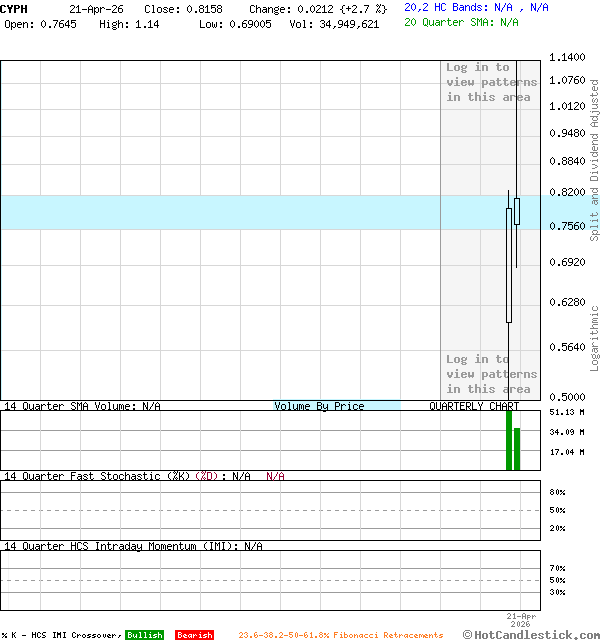
Task: Select the Volume By Price label
Action: [x=319, y=406]
